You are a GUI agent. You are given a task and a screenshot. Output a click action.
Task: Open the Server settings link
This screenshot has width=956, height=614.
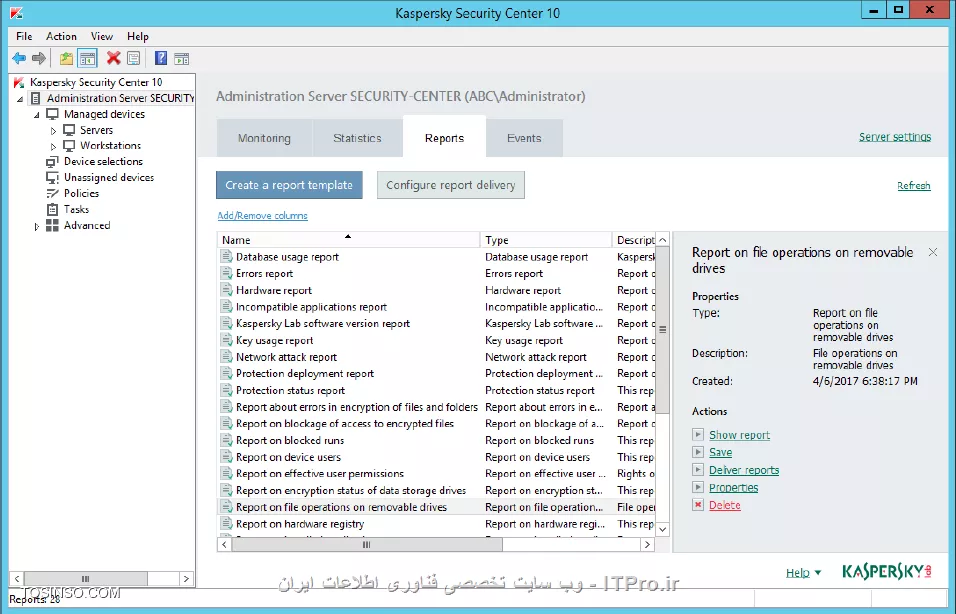[895, 137]
